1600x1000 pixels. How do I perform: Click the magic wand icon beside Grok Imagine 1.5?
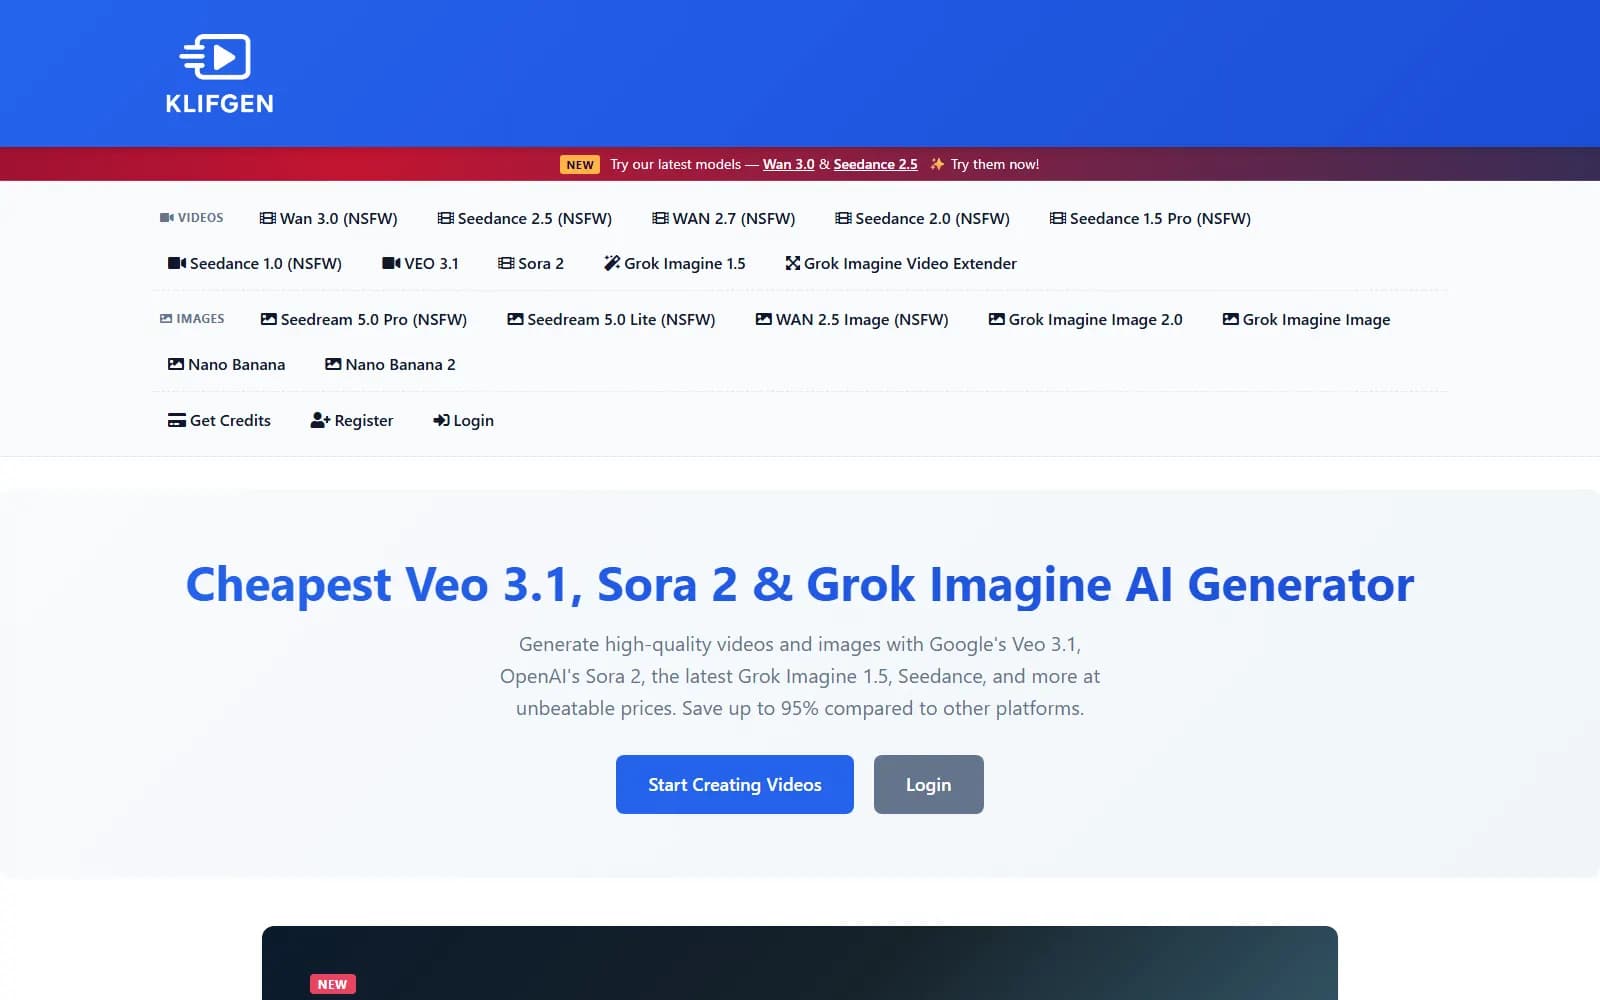(x=612, y=263)
